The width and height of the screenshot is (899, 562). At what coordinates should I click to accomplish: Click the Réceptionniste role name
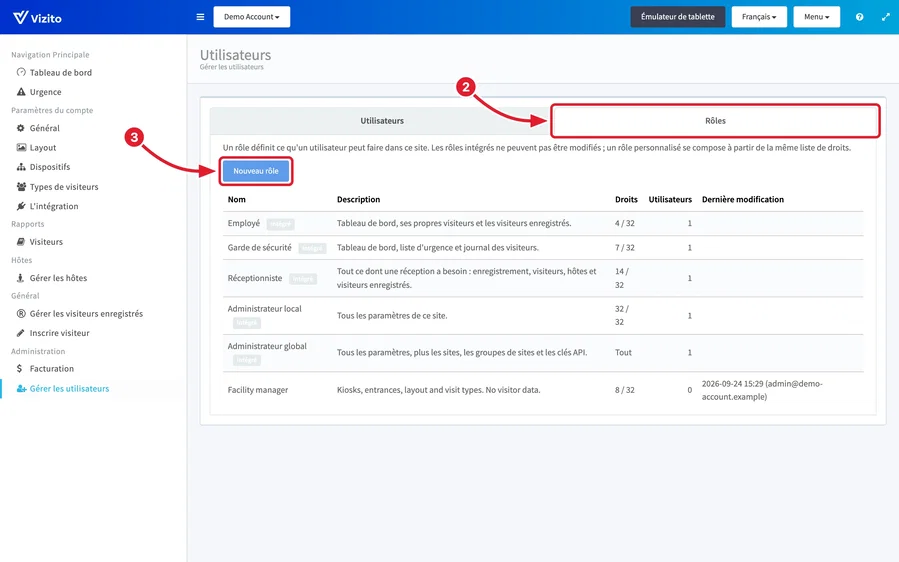(255, 278)
